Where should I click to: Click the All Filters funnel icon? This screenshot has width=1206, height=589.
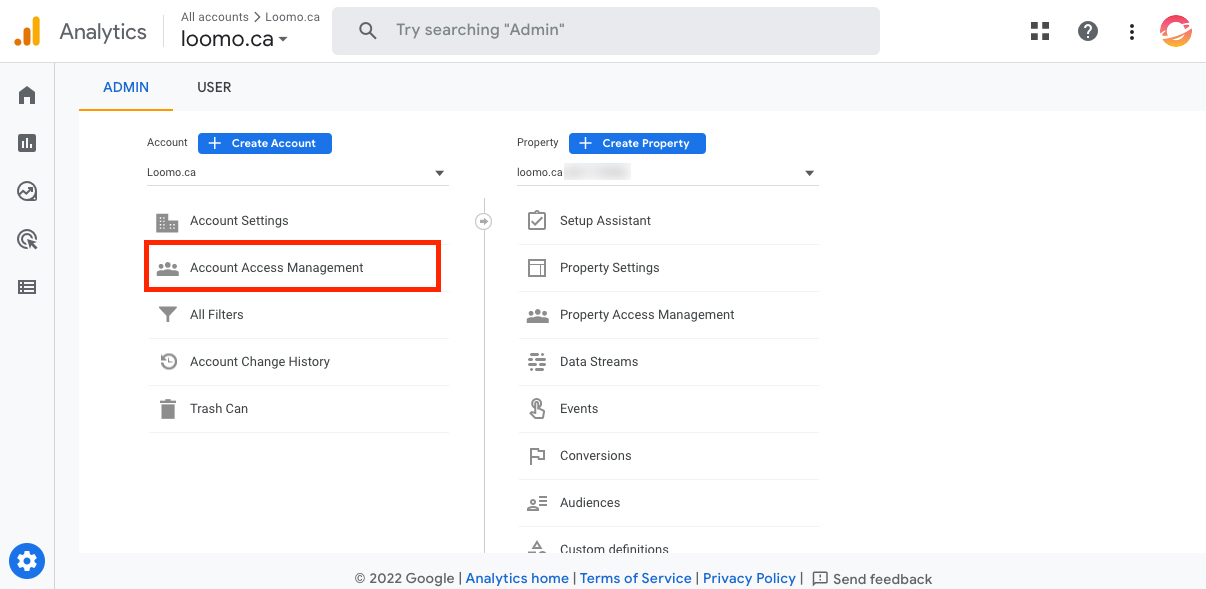click(168, 315)
